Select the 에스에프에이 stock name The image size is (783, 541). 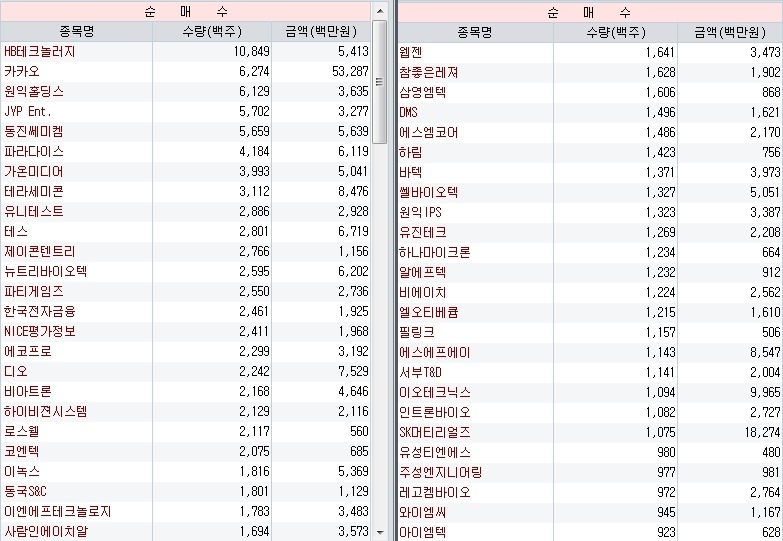[434, 352]
